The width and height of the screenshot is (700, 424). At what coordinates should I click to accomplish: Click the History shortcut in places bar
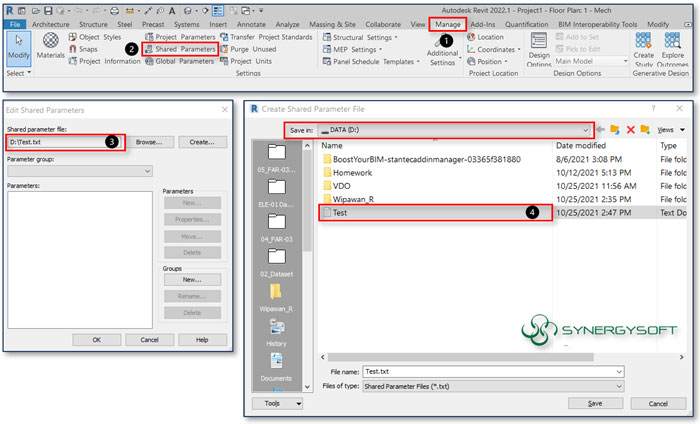tap(276, 333)
